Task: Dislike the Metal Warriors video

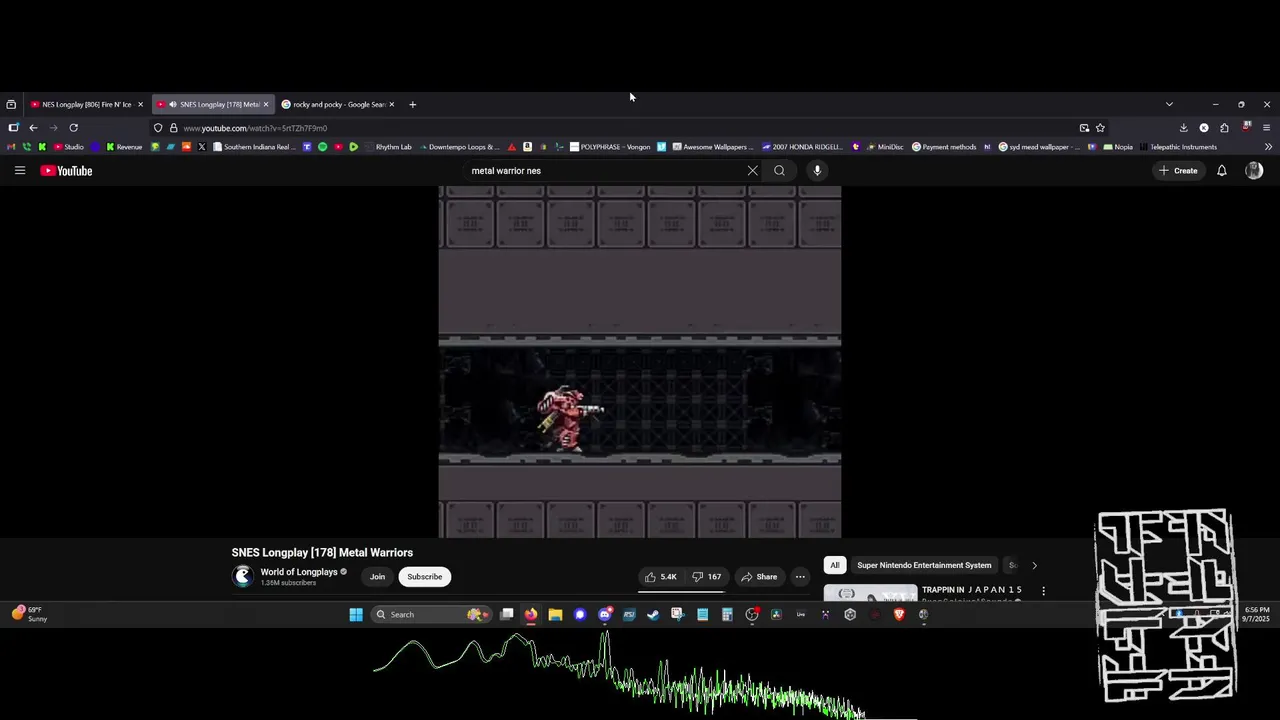Action: 707,577
